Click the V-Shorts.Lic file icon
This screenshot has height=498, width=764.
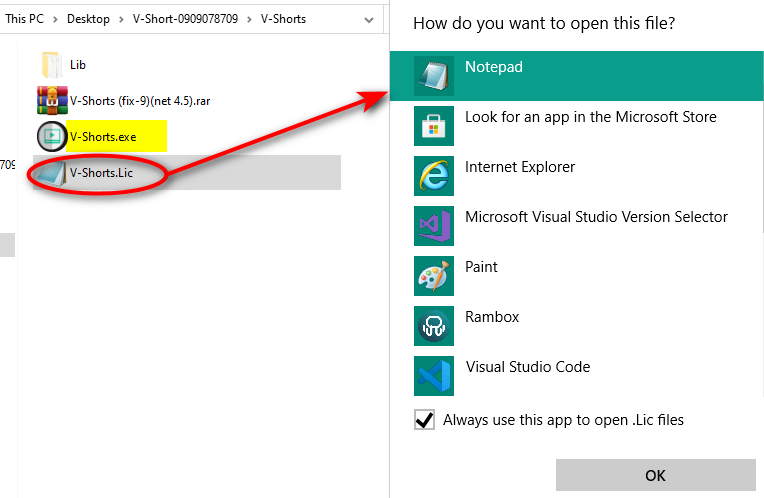tap(52, 173)
